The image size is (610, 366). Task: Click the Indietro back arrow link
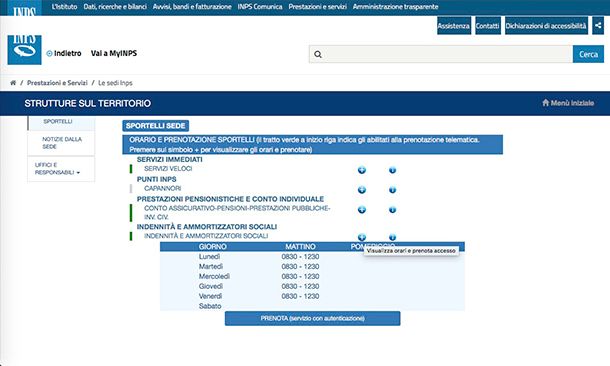(x=64, y=53)
